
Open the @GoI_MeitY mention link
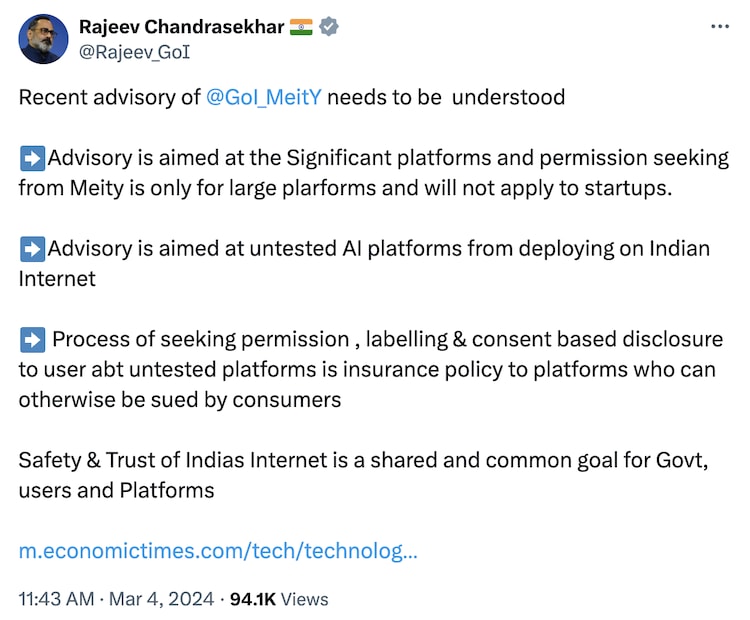click(x=265, y=97)
